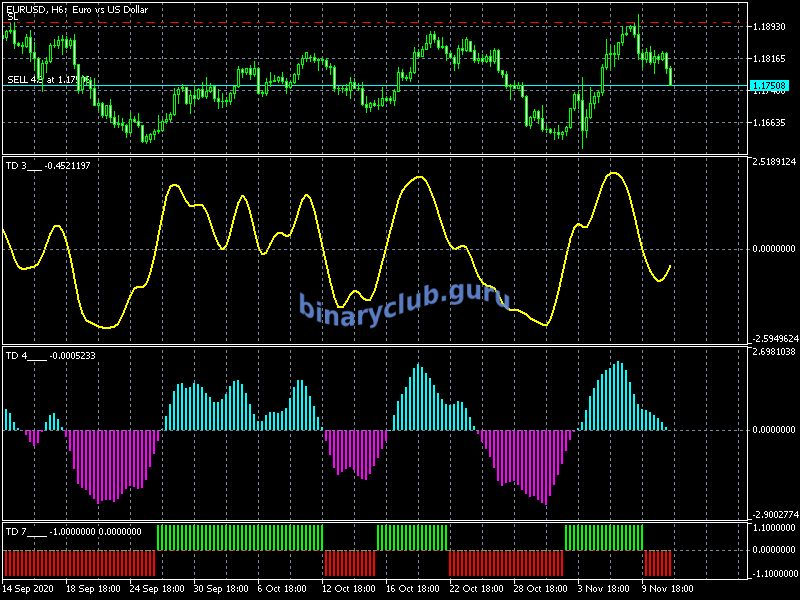The width and height of the screenshot is (800, 600).
Task: Click the 12 Oct 18:00 time label
Action: (x=348, y=588)
